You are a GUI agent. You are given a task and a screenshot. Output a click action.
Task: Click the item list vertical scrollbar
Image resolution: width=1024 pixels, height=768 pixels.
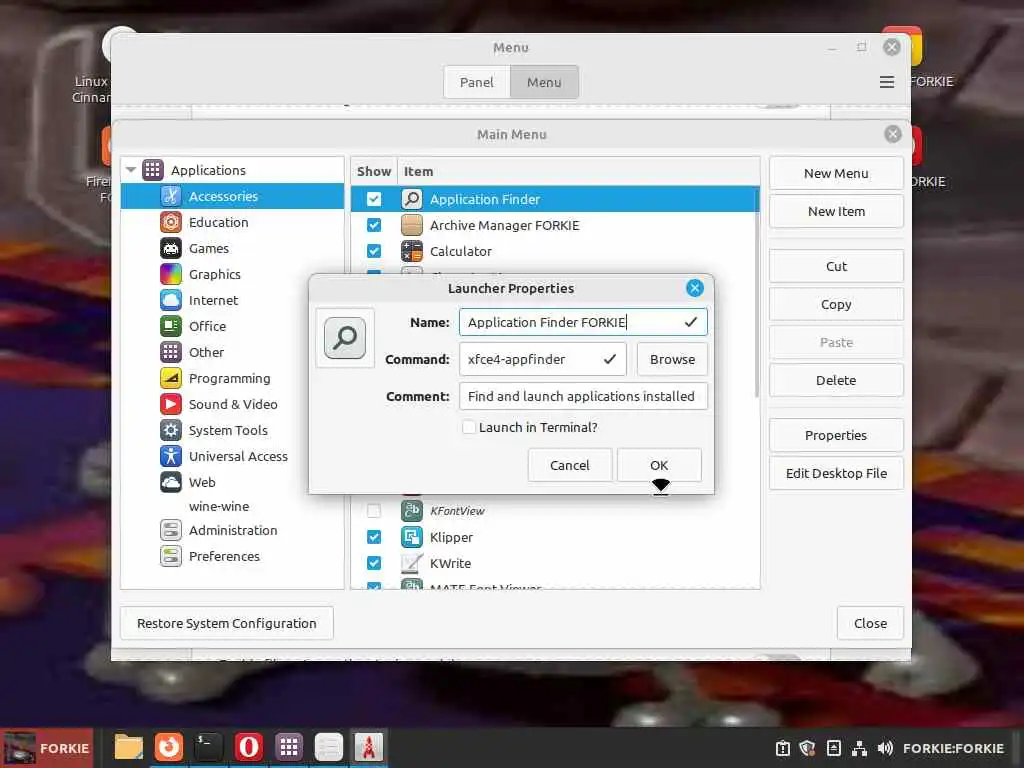[x=757, y=293]
